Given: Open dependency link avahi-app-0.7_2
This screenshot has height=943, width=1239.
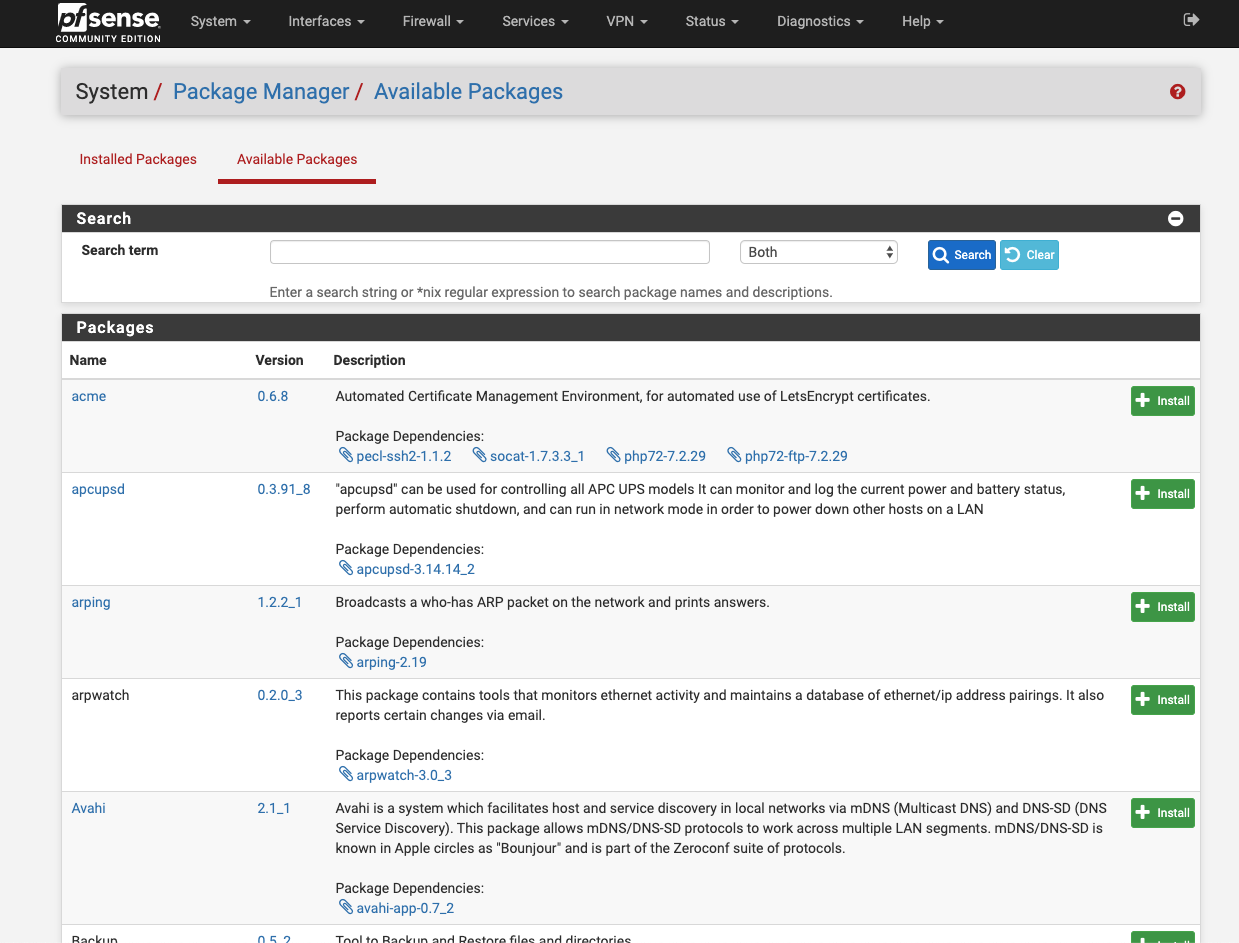Looking at the screenshot, I should pos(406,908).
